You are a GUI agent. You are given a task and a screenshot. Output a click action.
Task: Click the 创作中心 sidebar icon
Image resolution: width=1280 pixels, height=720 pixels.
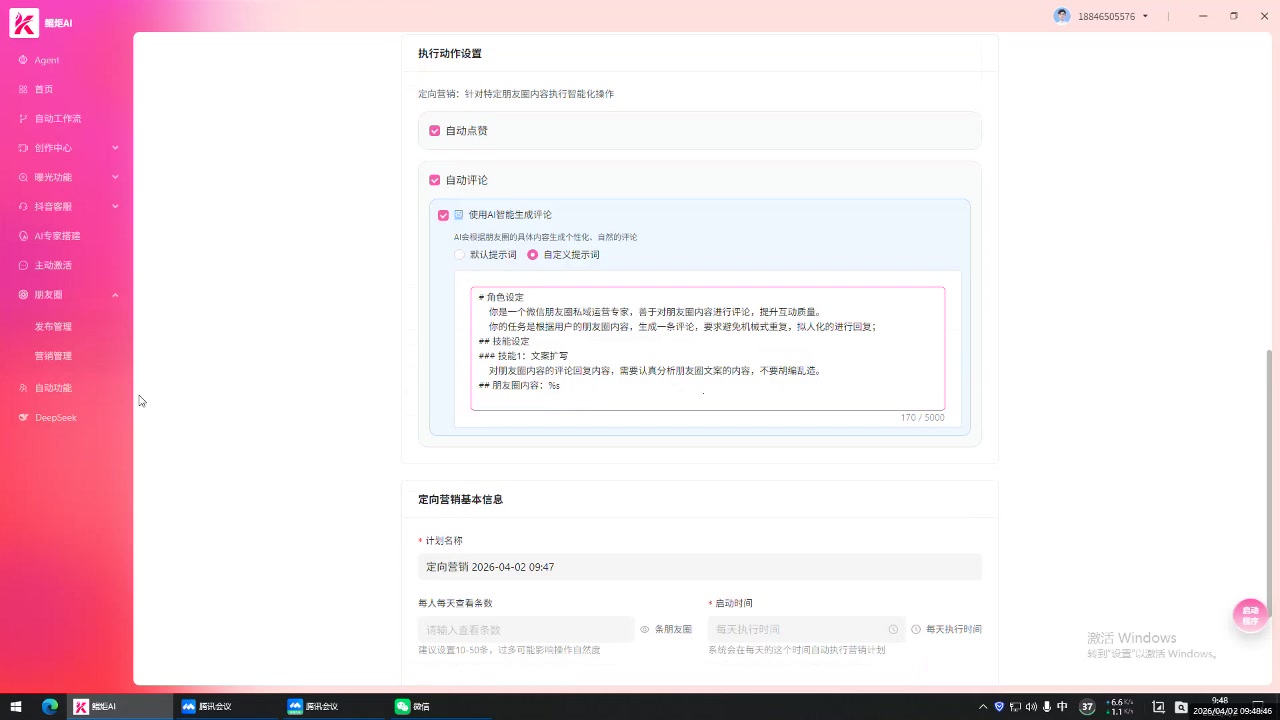[x=23, y=148]
